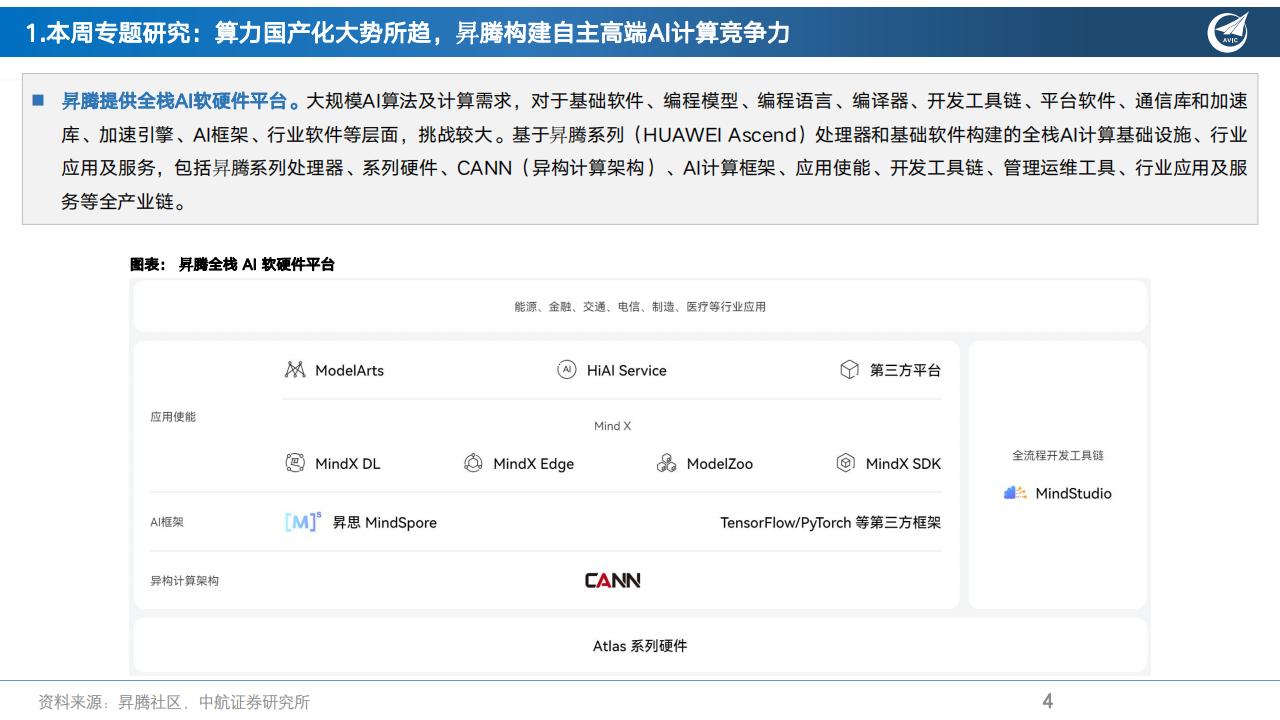This screenshot has width=1280, height=720.
Task: Click the ModelArts icon
Action: (x=295, y=370)
